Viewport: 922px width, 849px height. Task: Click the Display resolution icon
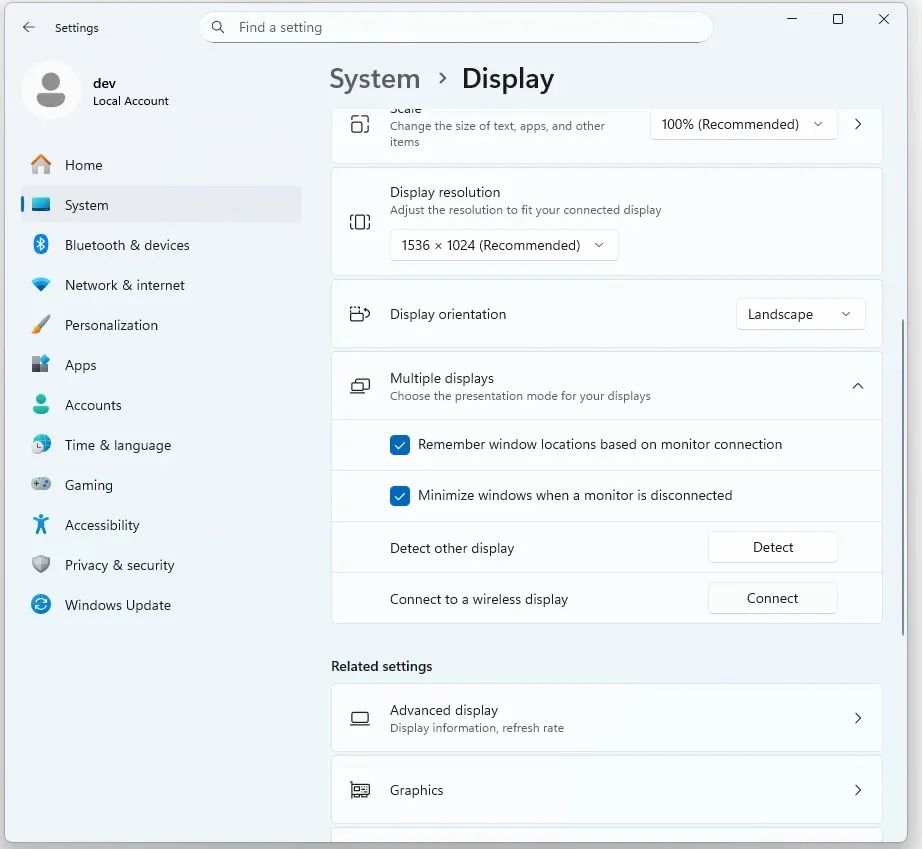tap(360, 222)
